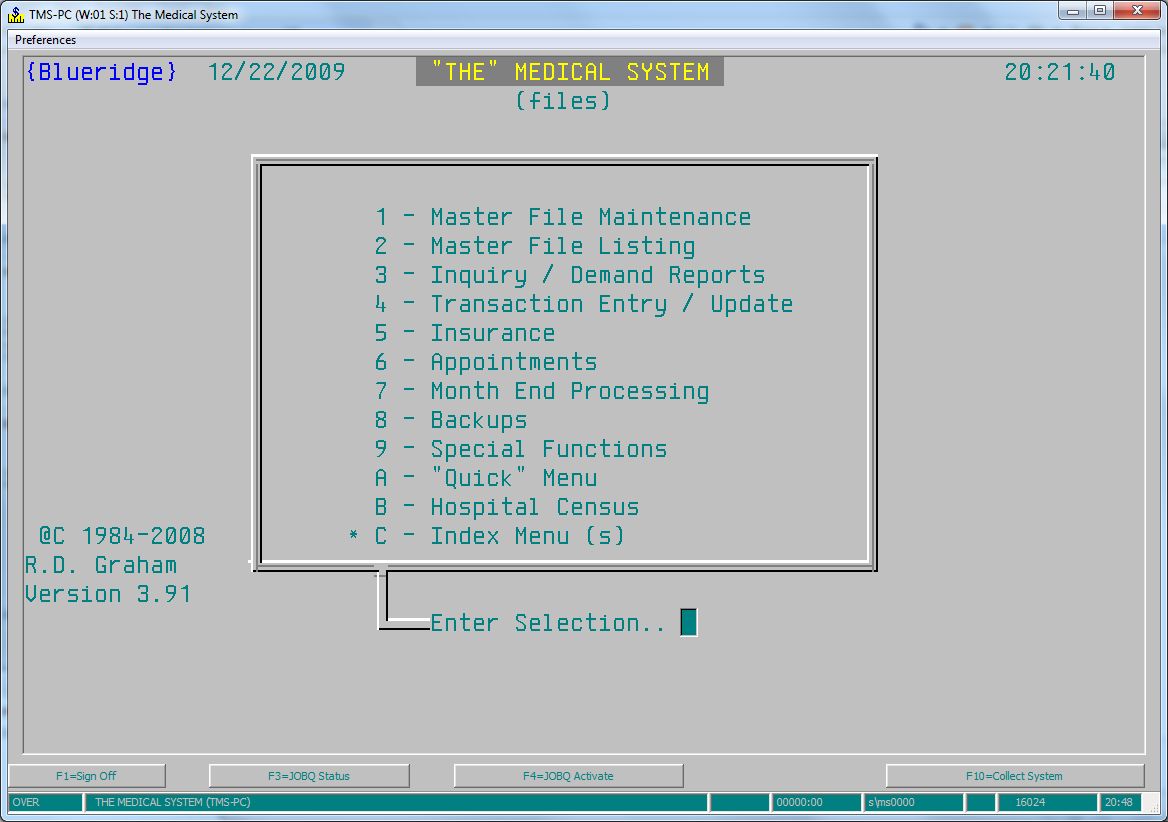Image resolution: width=1168 pixels, height=822 pixels.
Task: Click the F10=Collect System button
Action: coord(1014,776)
